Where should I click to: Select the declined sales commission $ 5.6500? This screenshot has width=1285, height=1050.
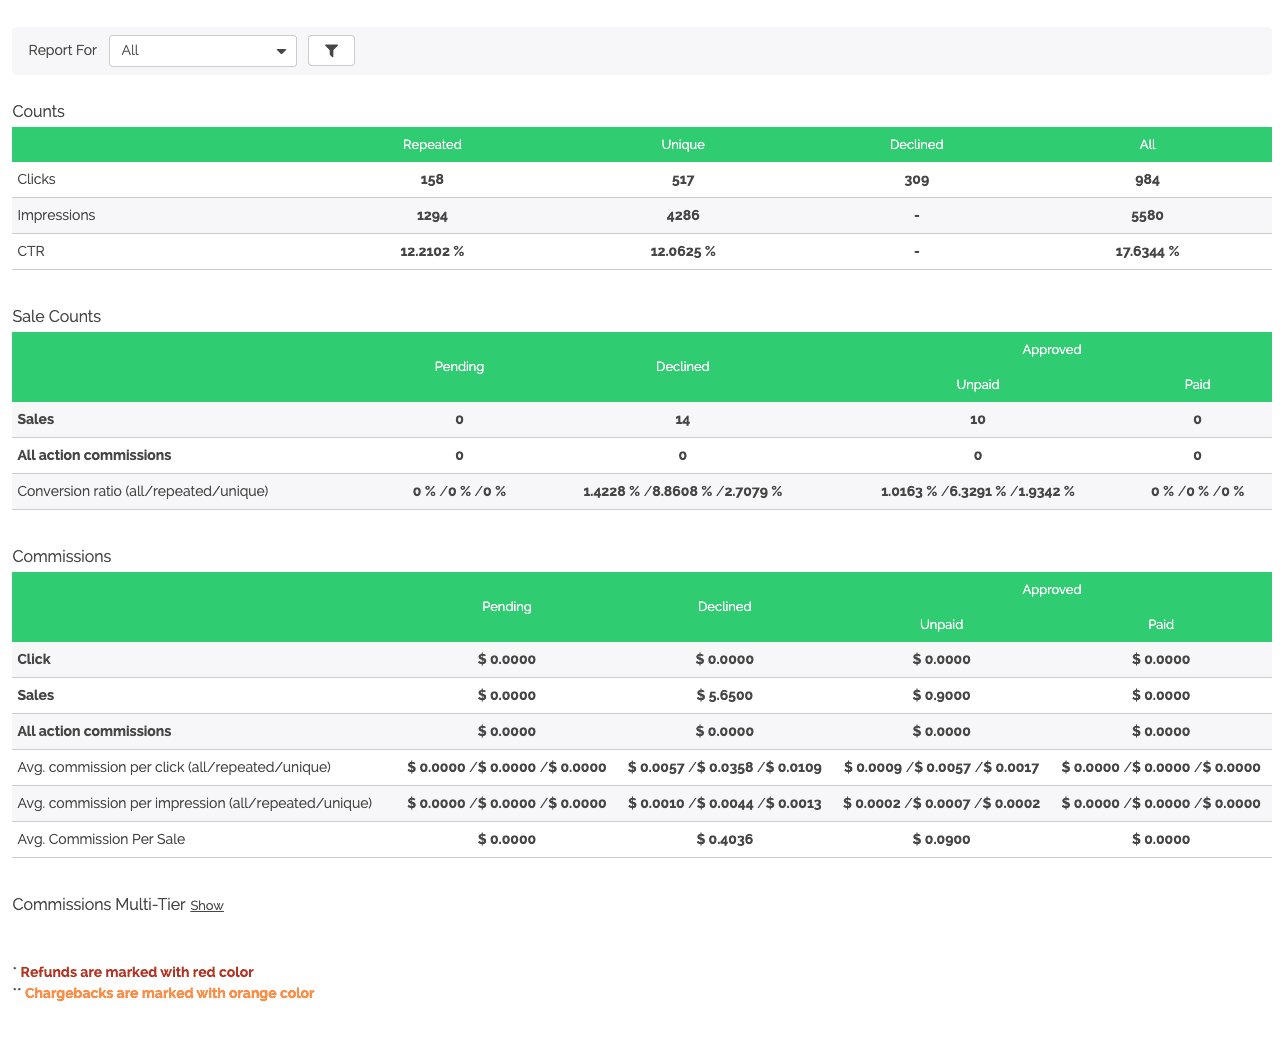(x=725, y=696)
